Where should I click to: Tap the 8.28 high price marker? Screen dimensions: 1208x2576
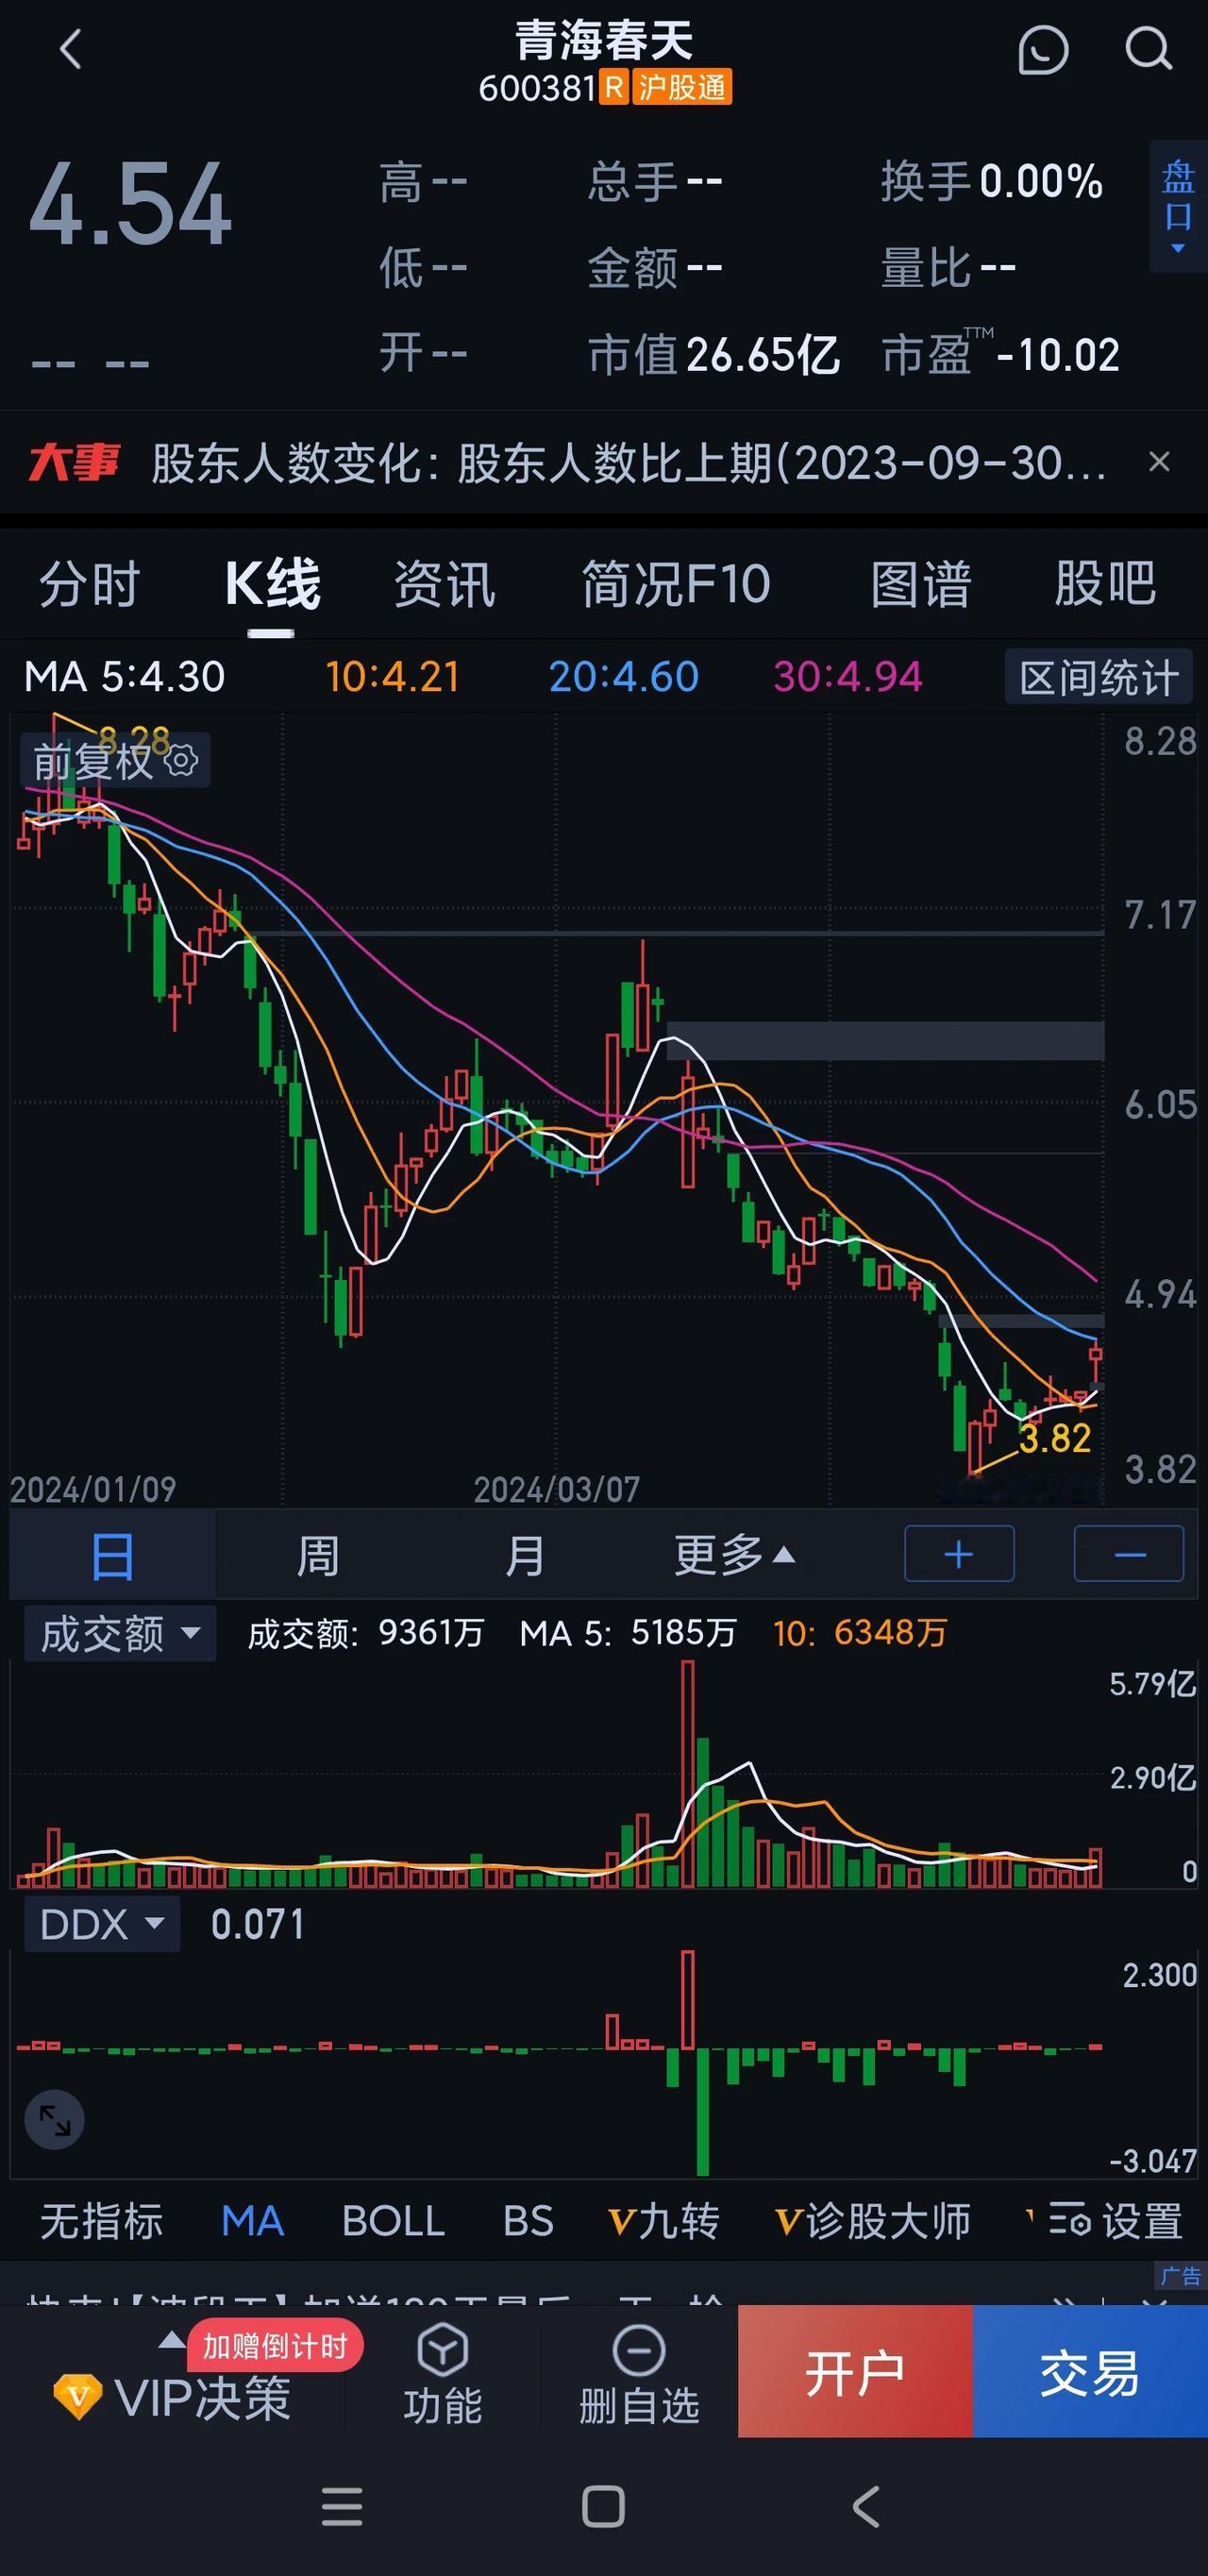[x=134, y=739]
